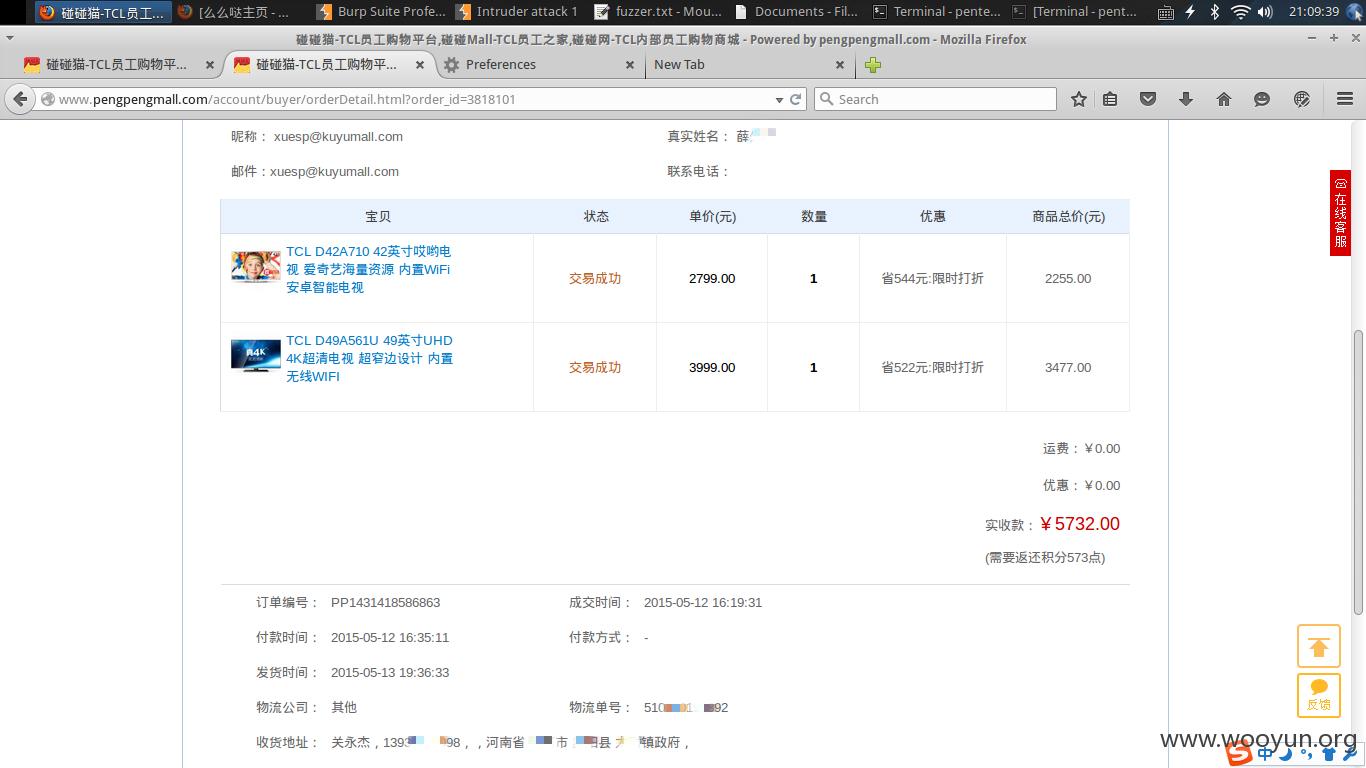Open a new tab with the green plus
Viewport: 1366px width, 768px height.
point(873,65)
